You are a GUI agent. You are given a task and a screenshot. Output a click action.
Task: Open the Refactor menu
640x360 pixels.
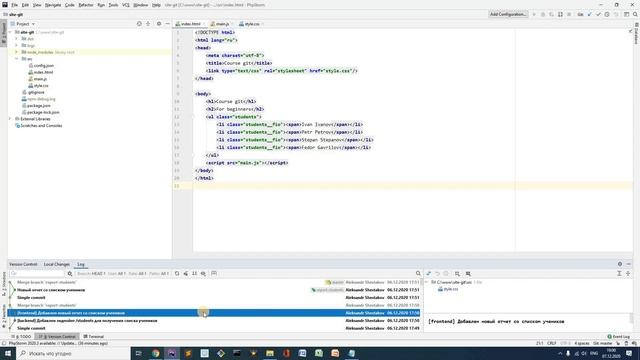pyautogui.click(x=86, y=5)
